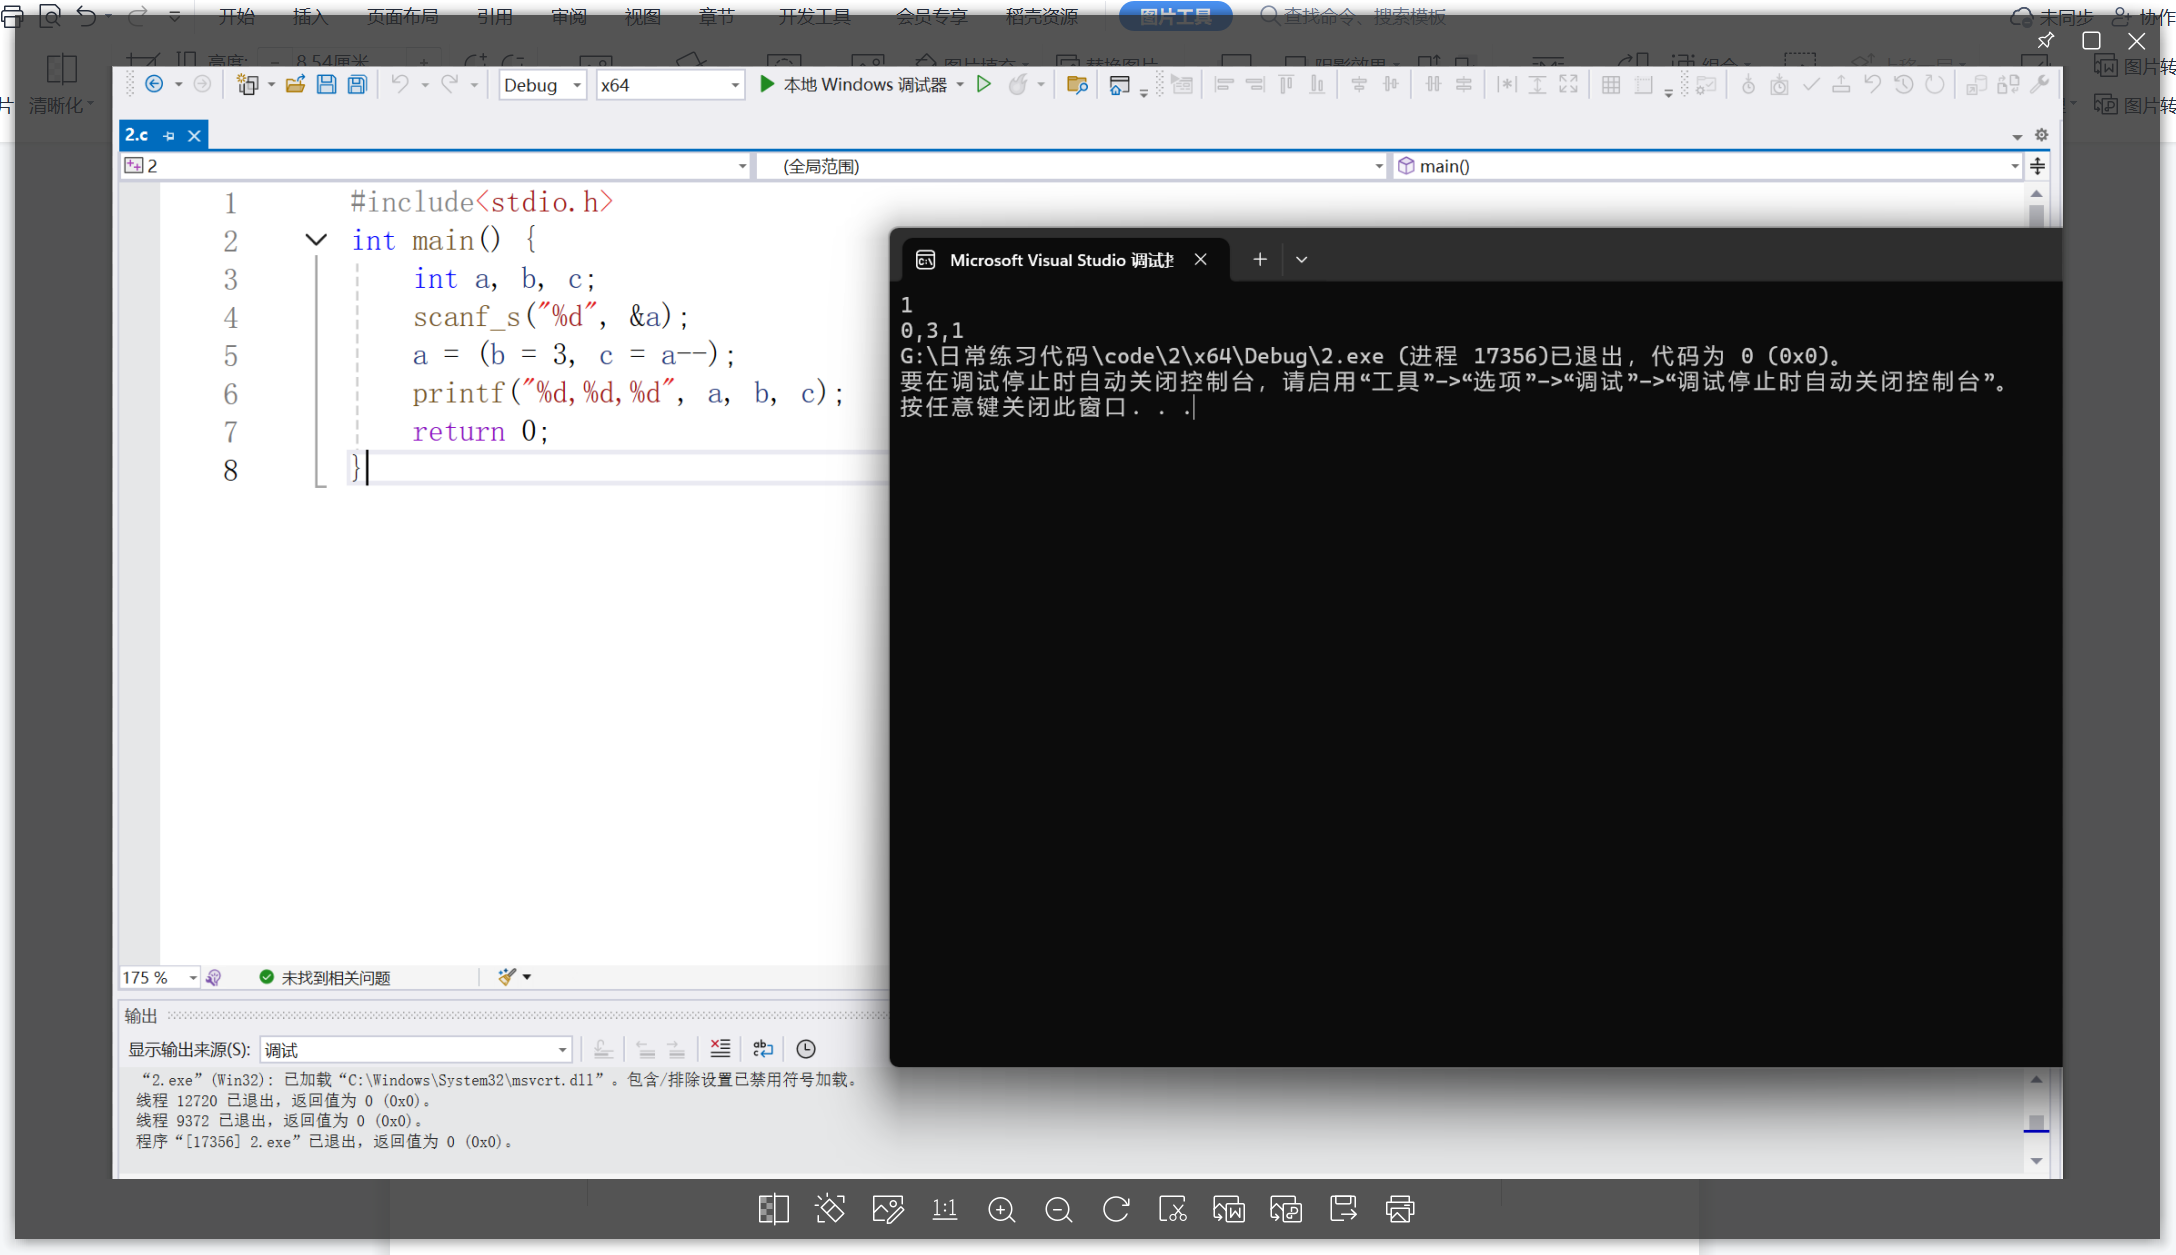
Task: Rotate the image with rotate icon
Action: pos(1116,1210)
